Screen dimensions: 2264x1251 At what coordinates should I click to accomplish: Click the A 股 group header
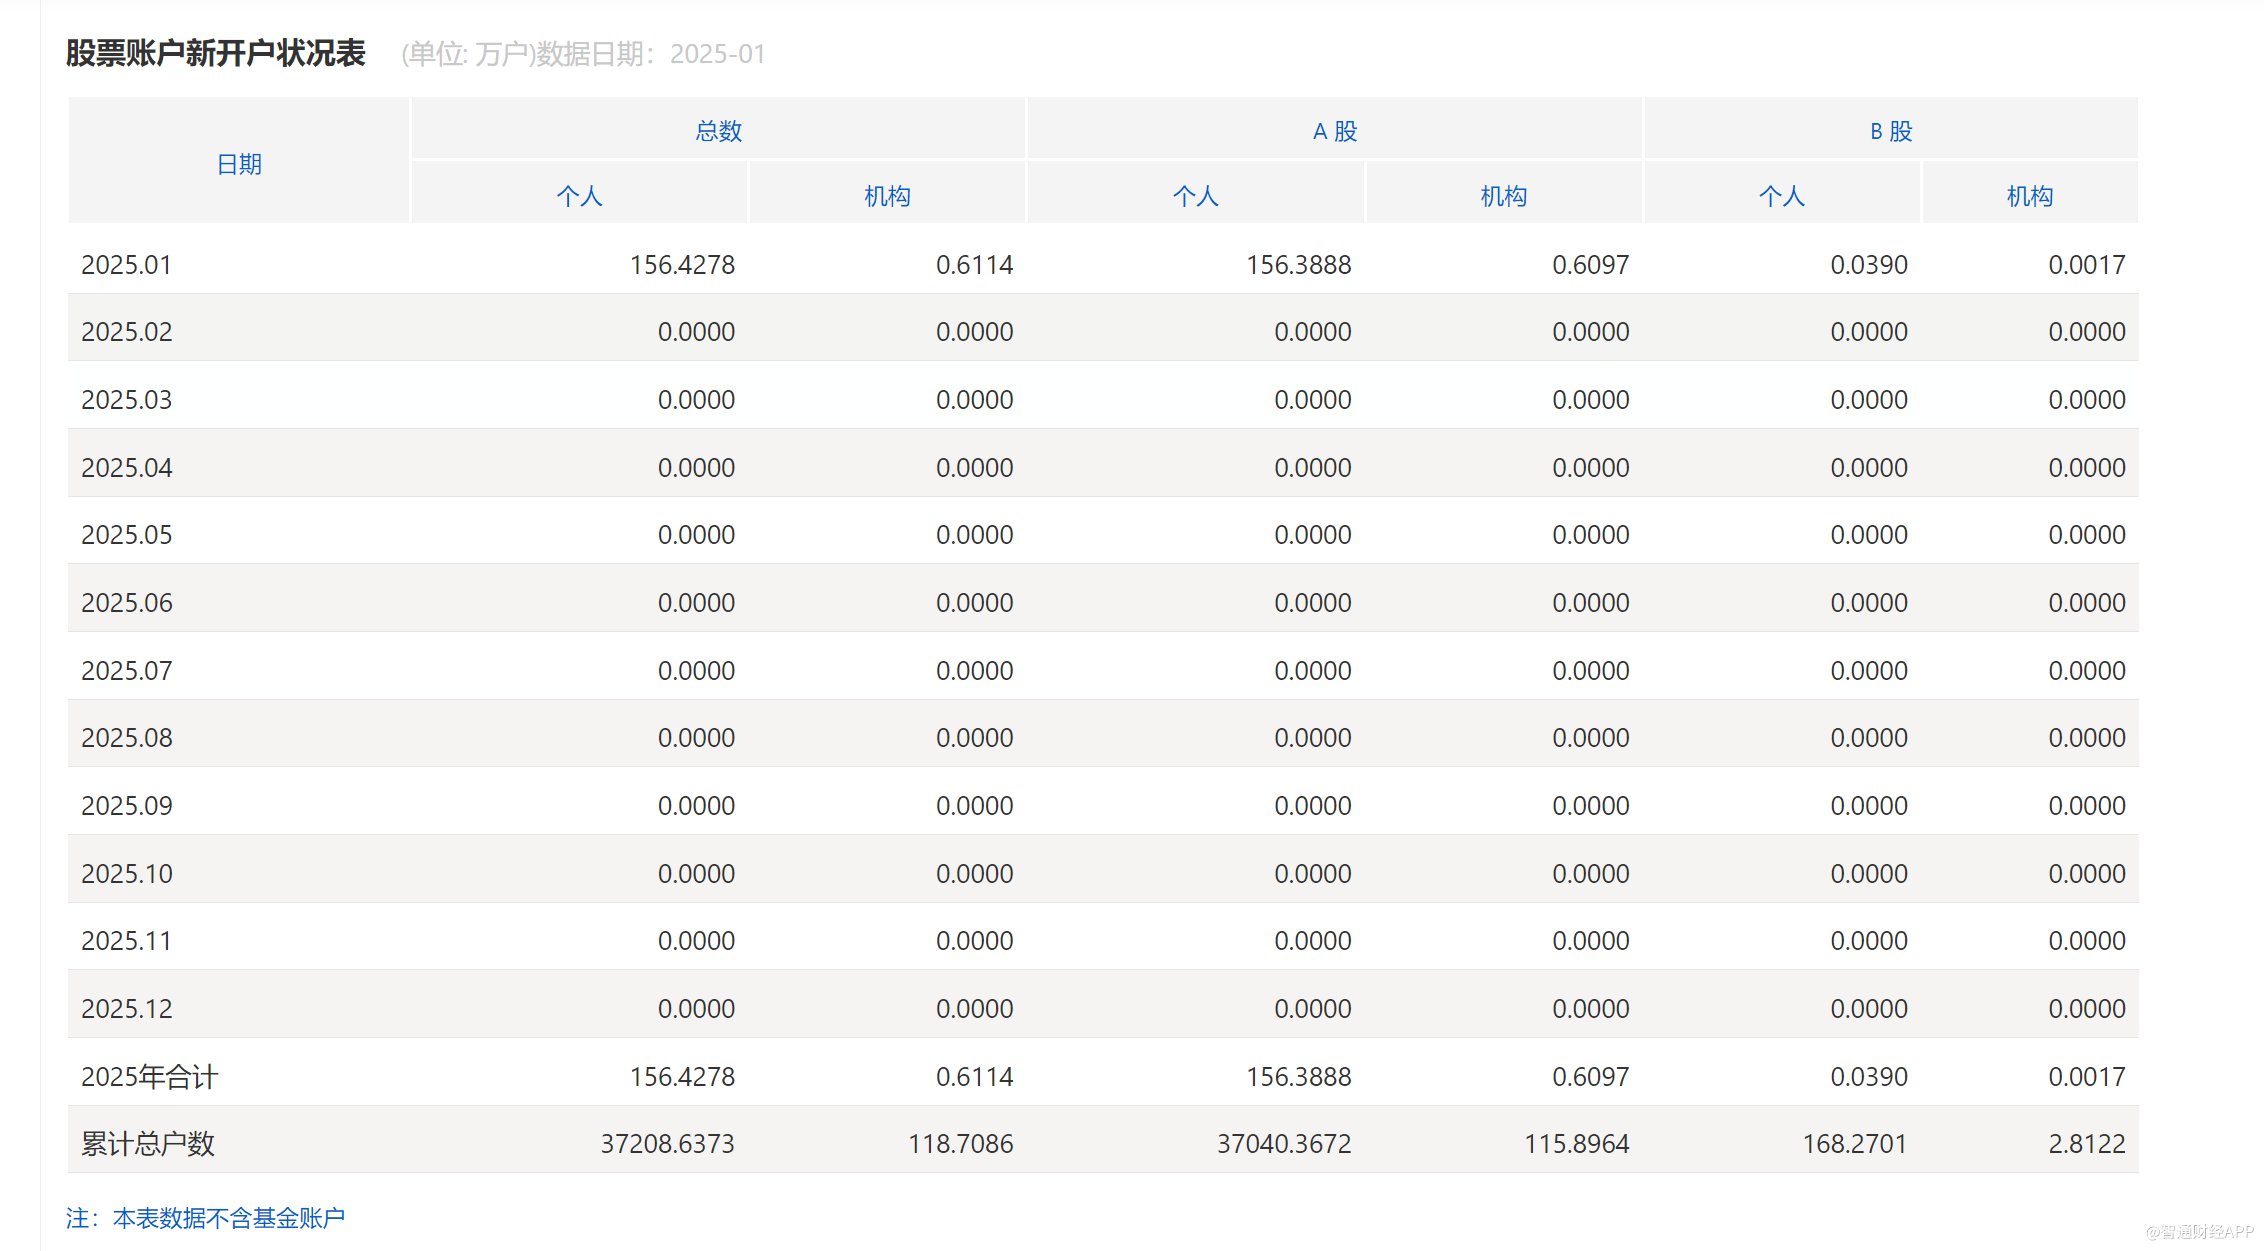coord(1334,131)
